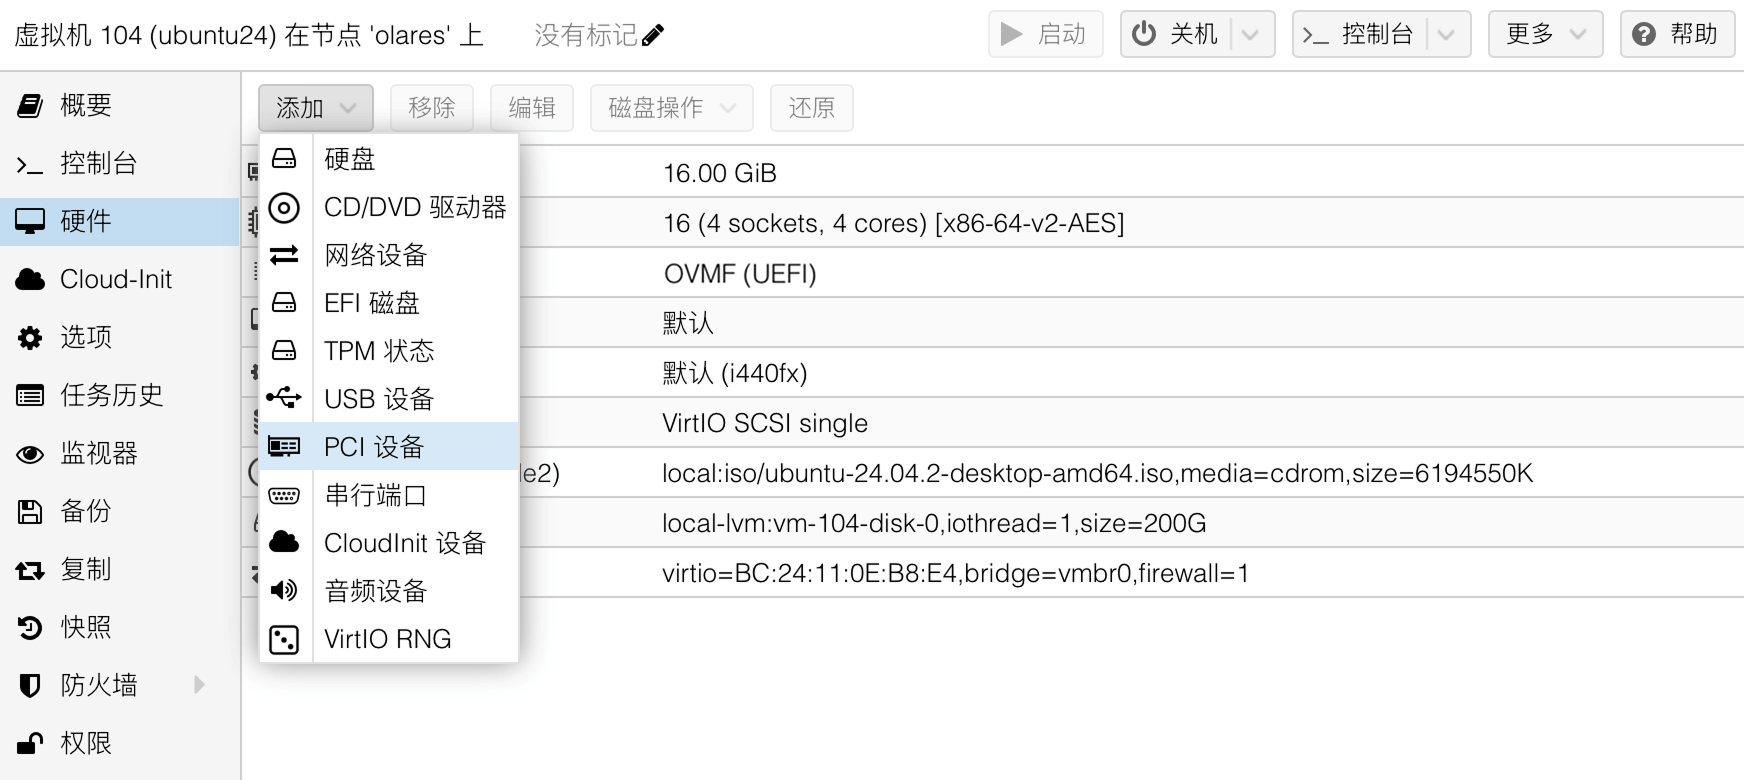Select TPM 状态 menu entry
This screenshot has width=1744, height=780.
tap(379, 351)
